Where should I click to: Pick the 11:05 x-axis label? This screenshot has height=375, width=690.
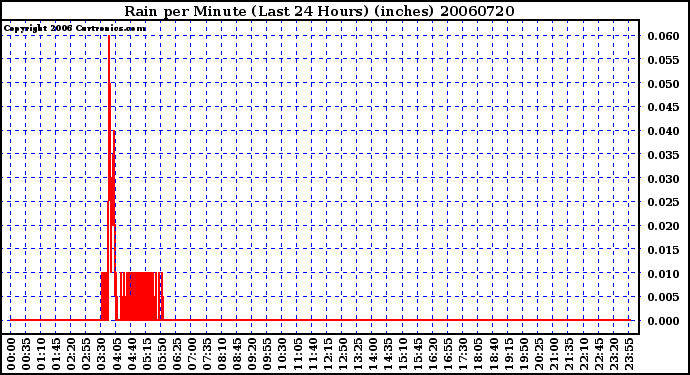297,354
